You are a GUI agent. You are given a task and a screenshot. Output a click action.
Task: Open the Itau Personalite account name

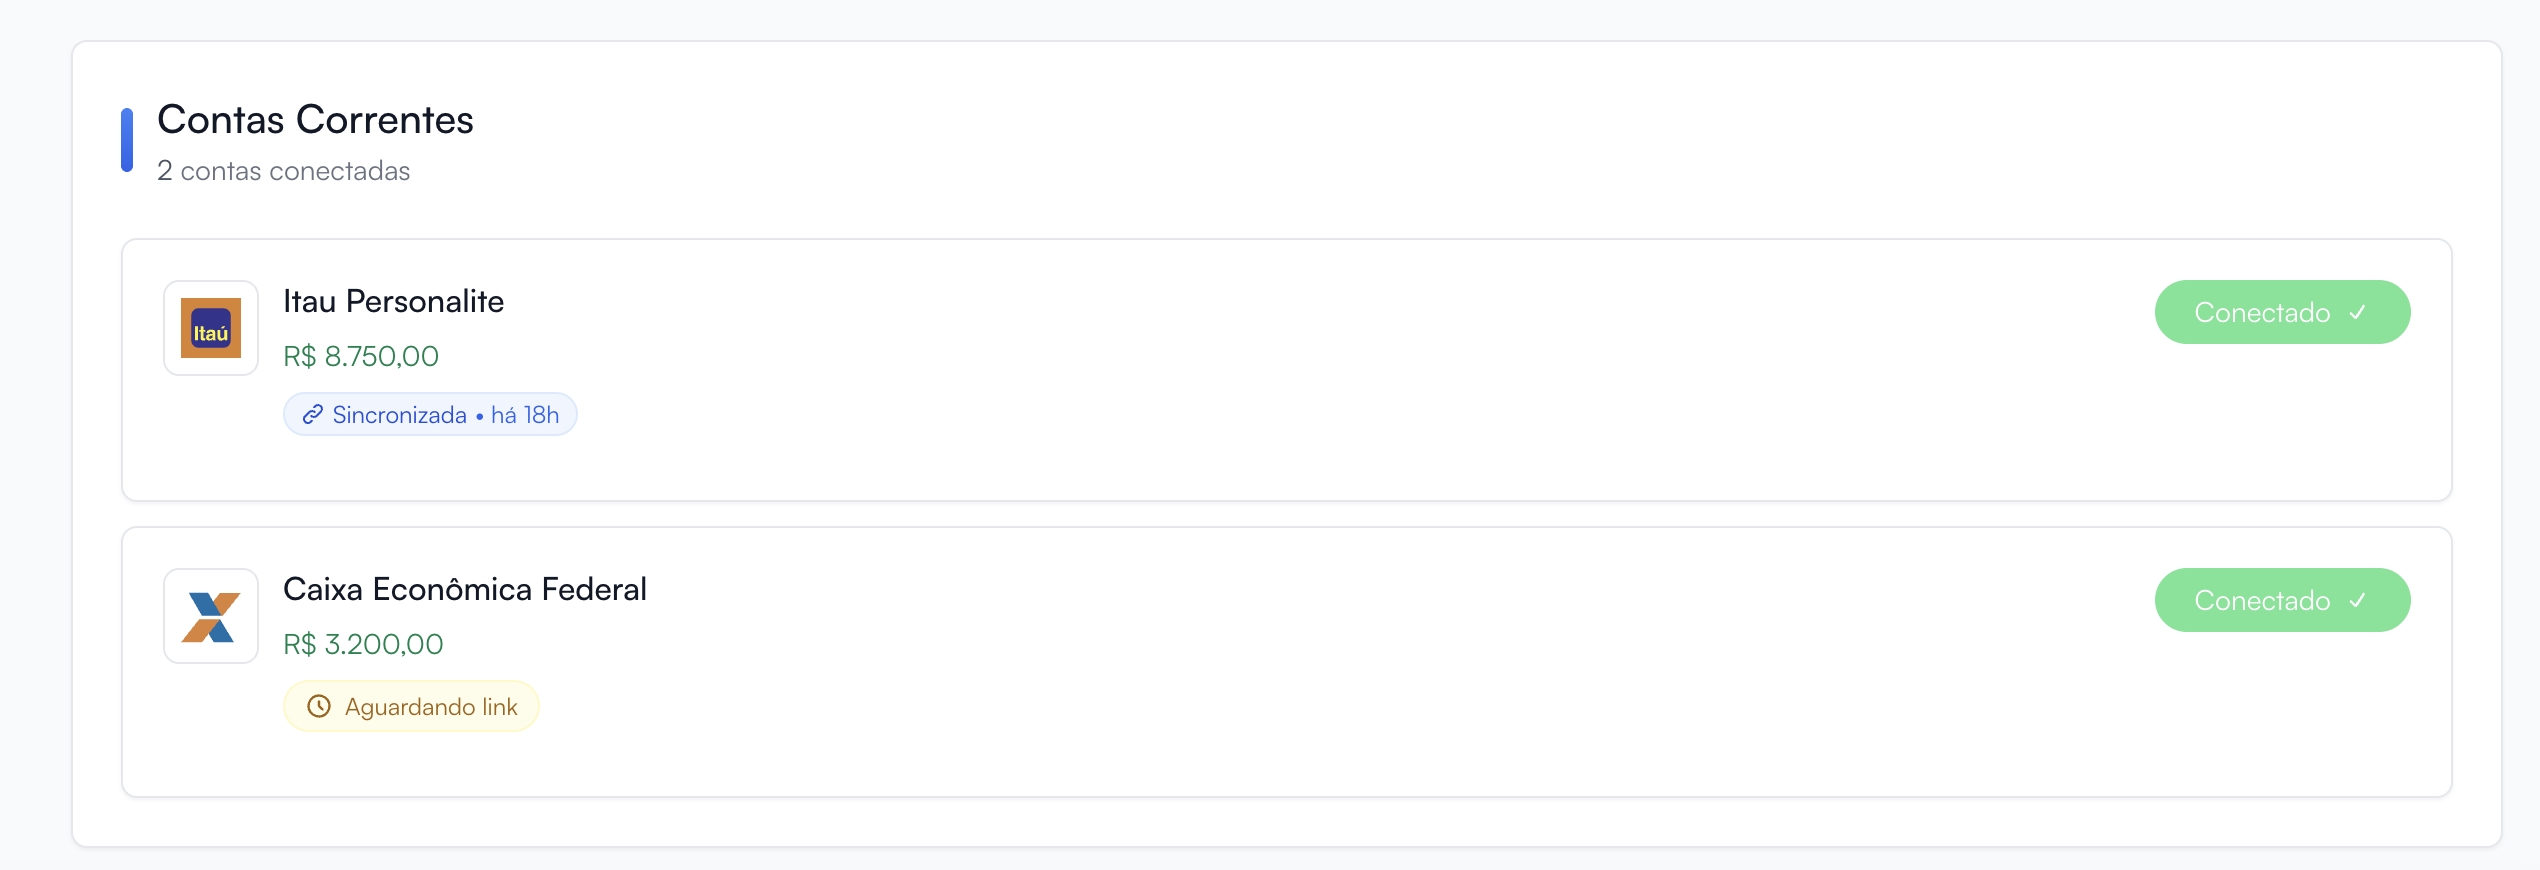click(393, 302)
